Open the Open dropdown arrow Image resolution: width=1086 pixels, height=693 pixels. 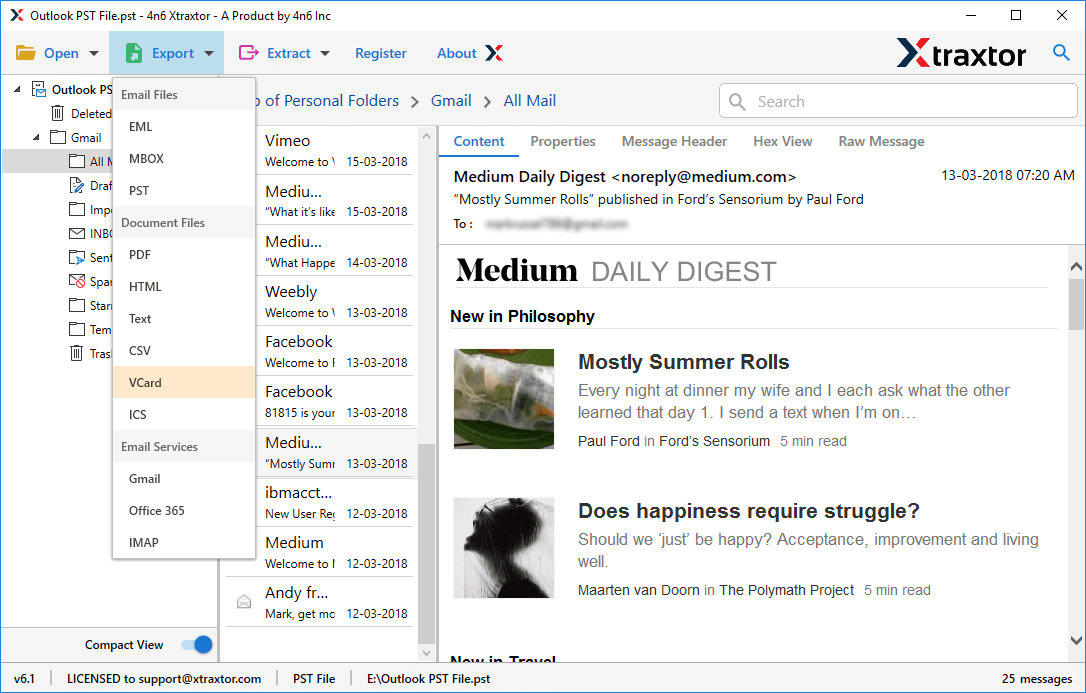pyautogui.click(x=94, y=53)
